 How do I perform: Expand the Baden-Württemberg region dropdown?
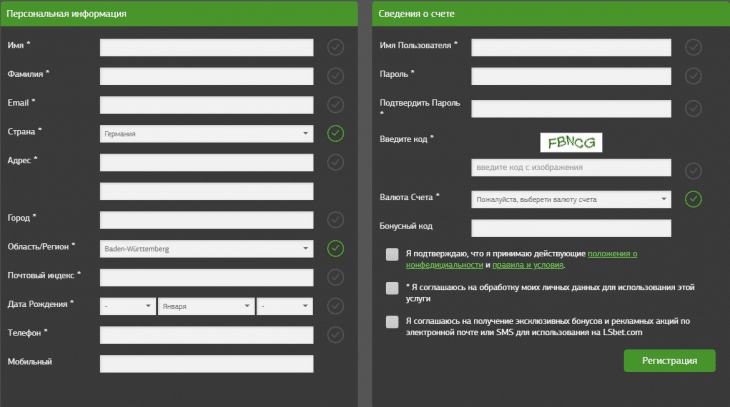[x=206, y=248]
